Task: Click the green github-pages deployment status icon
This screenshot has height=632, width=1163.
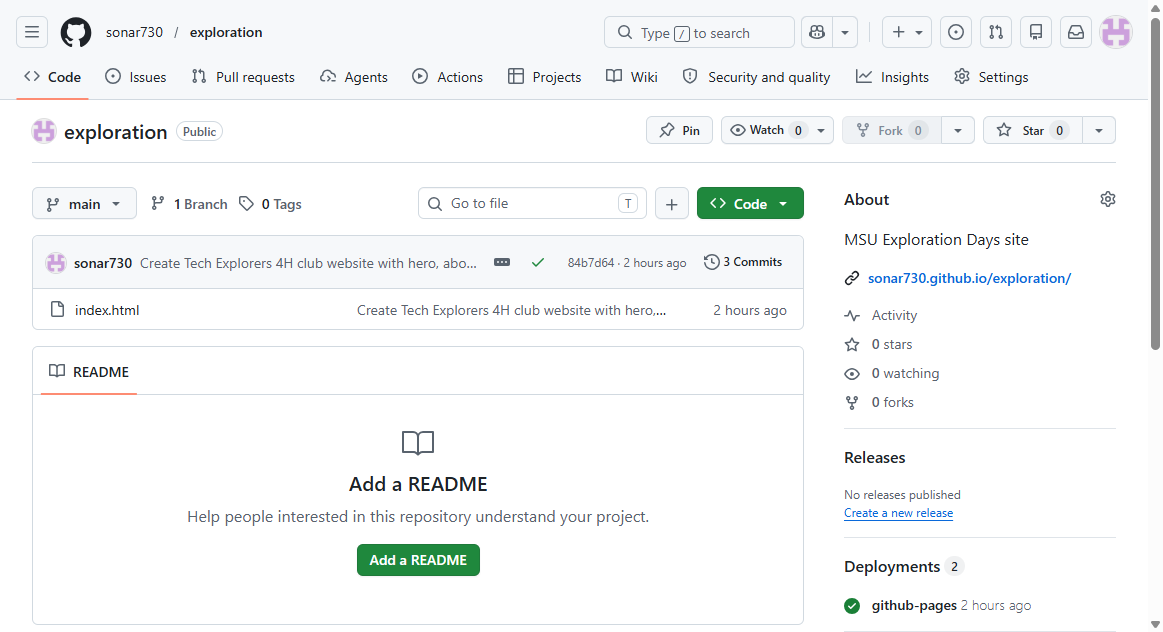Action: 852,605
